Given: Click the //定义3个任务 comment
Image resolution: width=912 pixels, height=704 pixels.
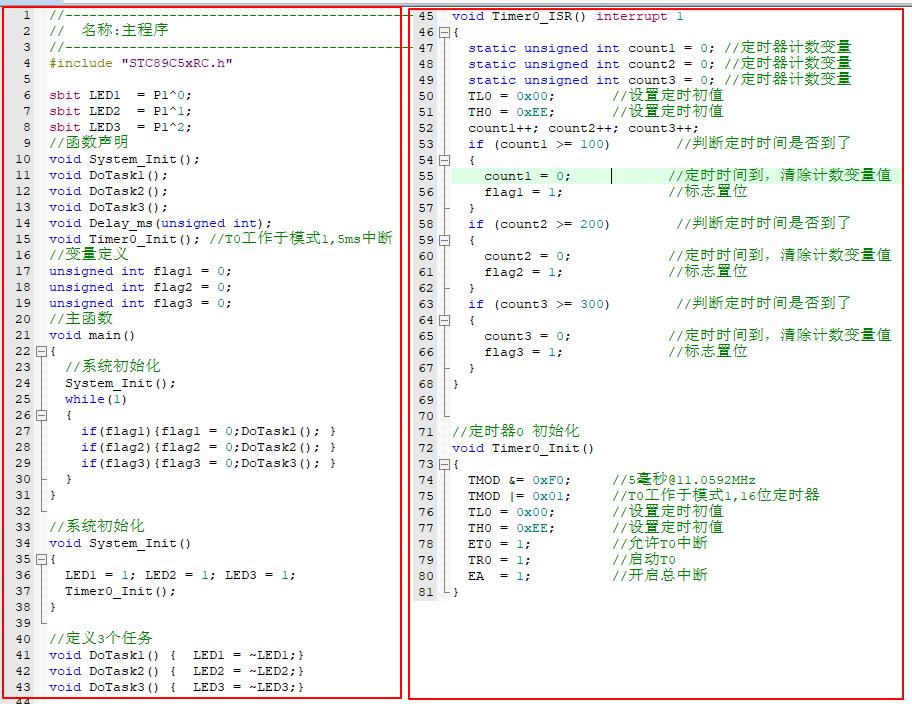Looking at the screenshot, I should point(101,638).
